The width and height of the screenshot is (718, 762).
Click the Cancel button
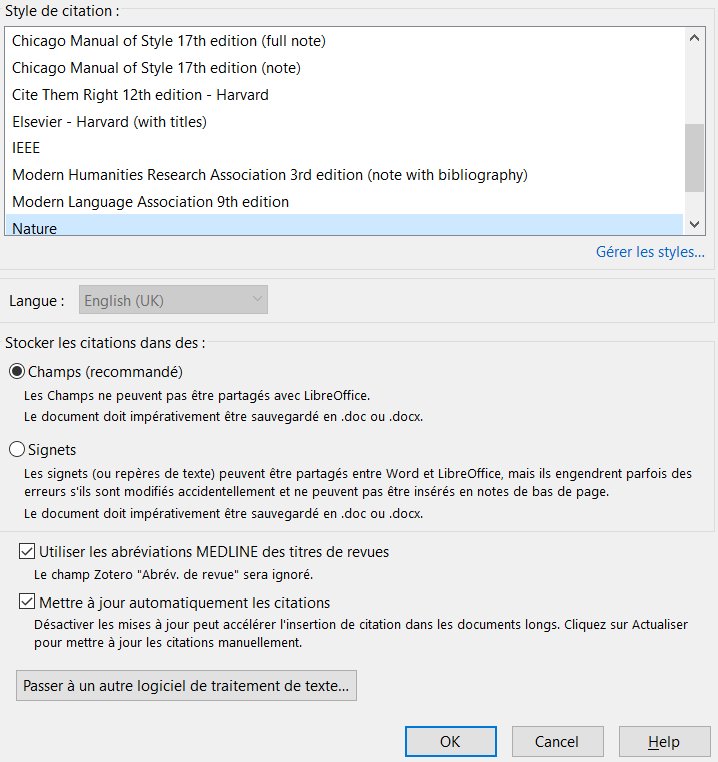coord(557,742)
